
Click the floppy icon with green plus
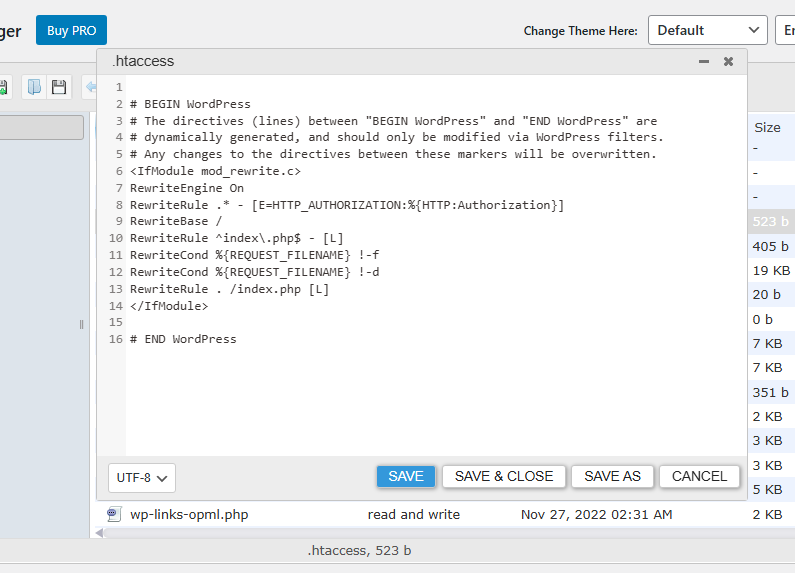pyautogui.click(x=3, y=87)
